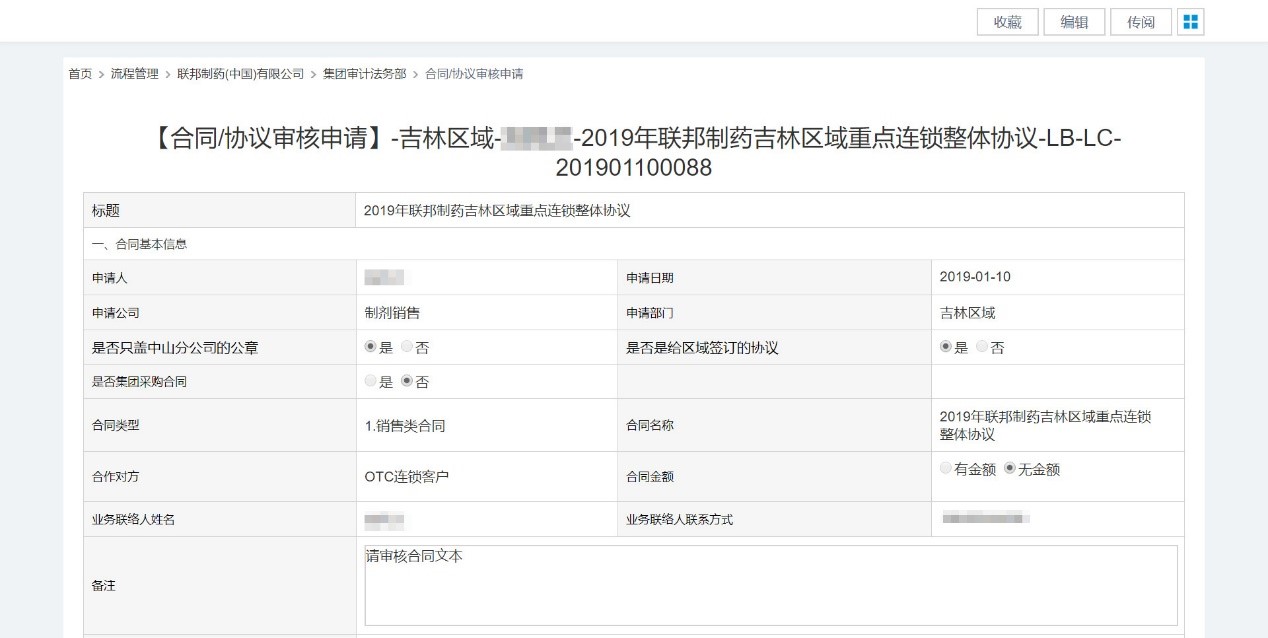
Task: Select 是 for 是否只盖中山分公司的公章
Action: (x=371, y=347)
